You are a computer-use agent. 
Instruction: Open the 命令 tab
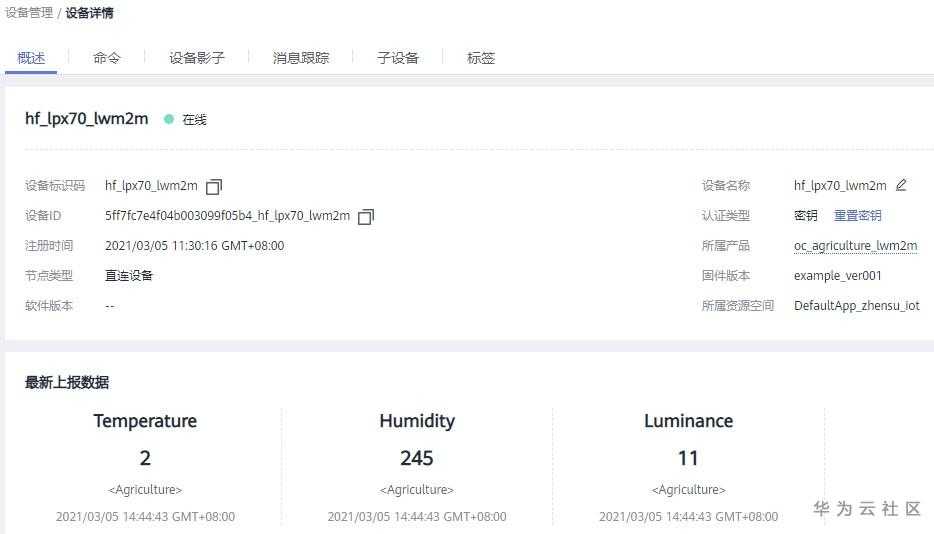coord(107,58)
